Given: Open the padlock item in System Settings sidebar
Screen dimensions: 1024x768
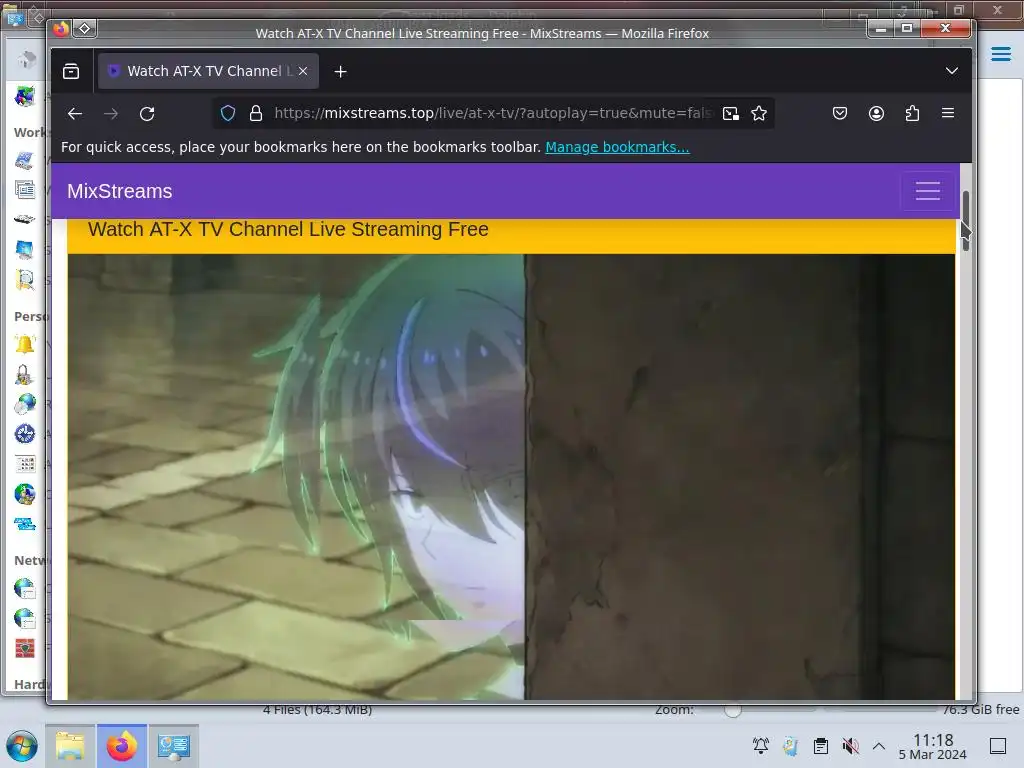Looking at the screenshot, I should pos(24,374).
